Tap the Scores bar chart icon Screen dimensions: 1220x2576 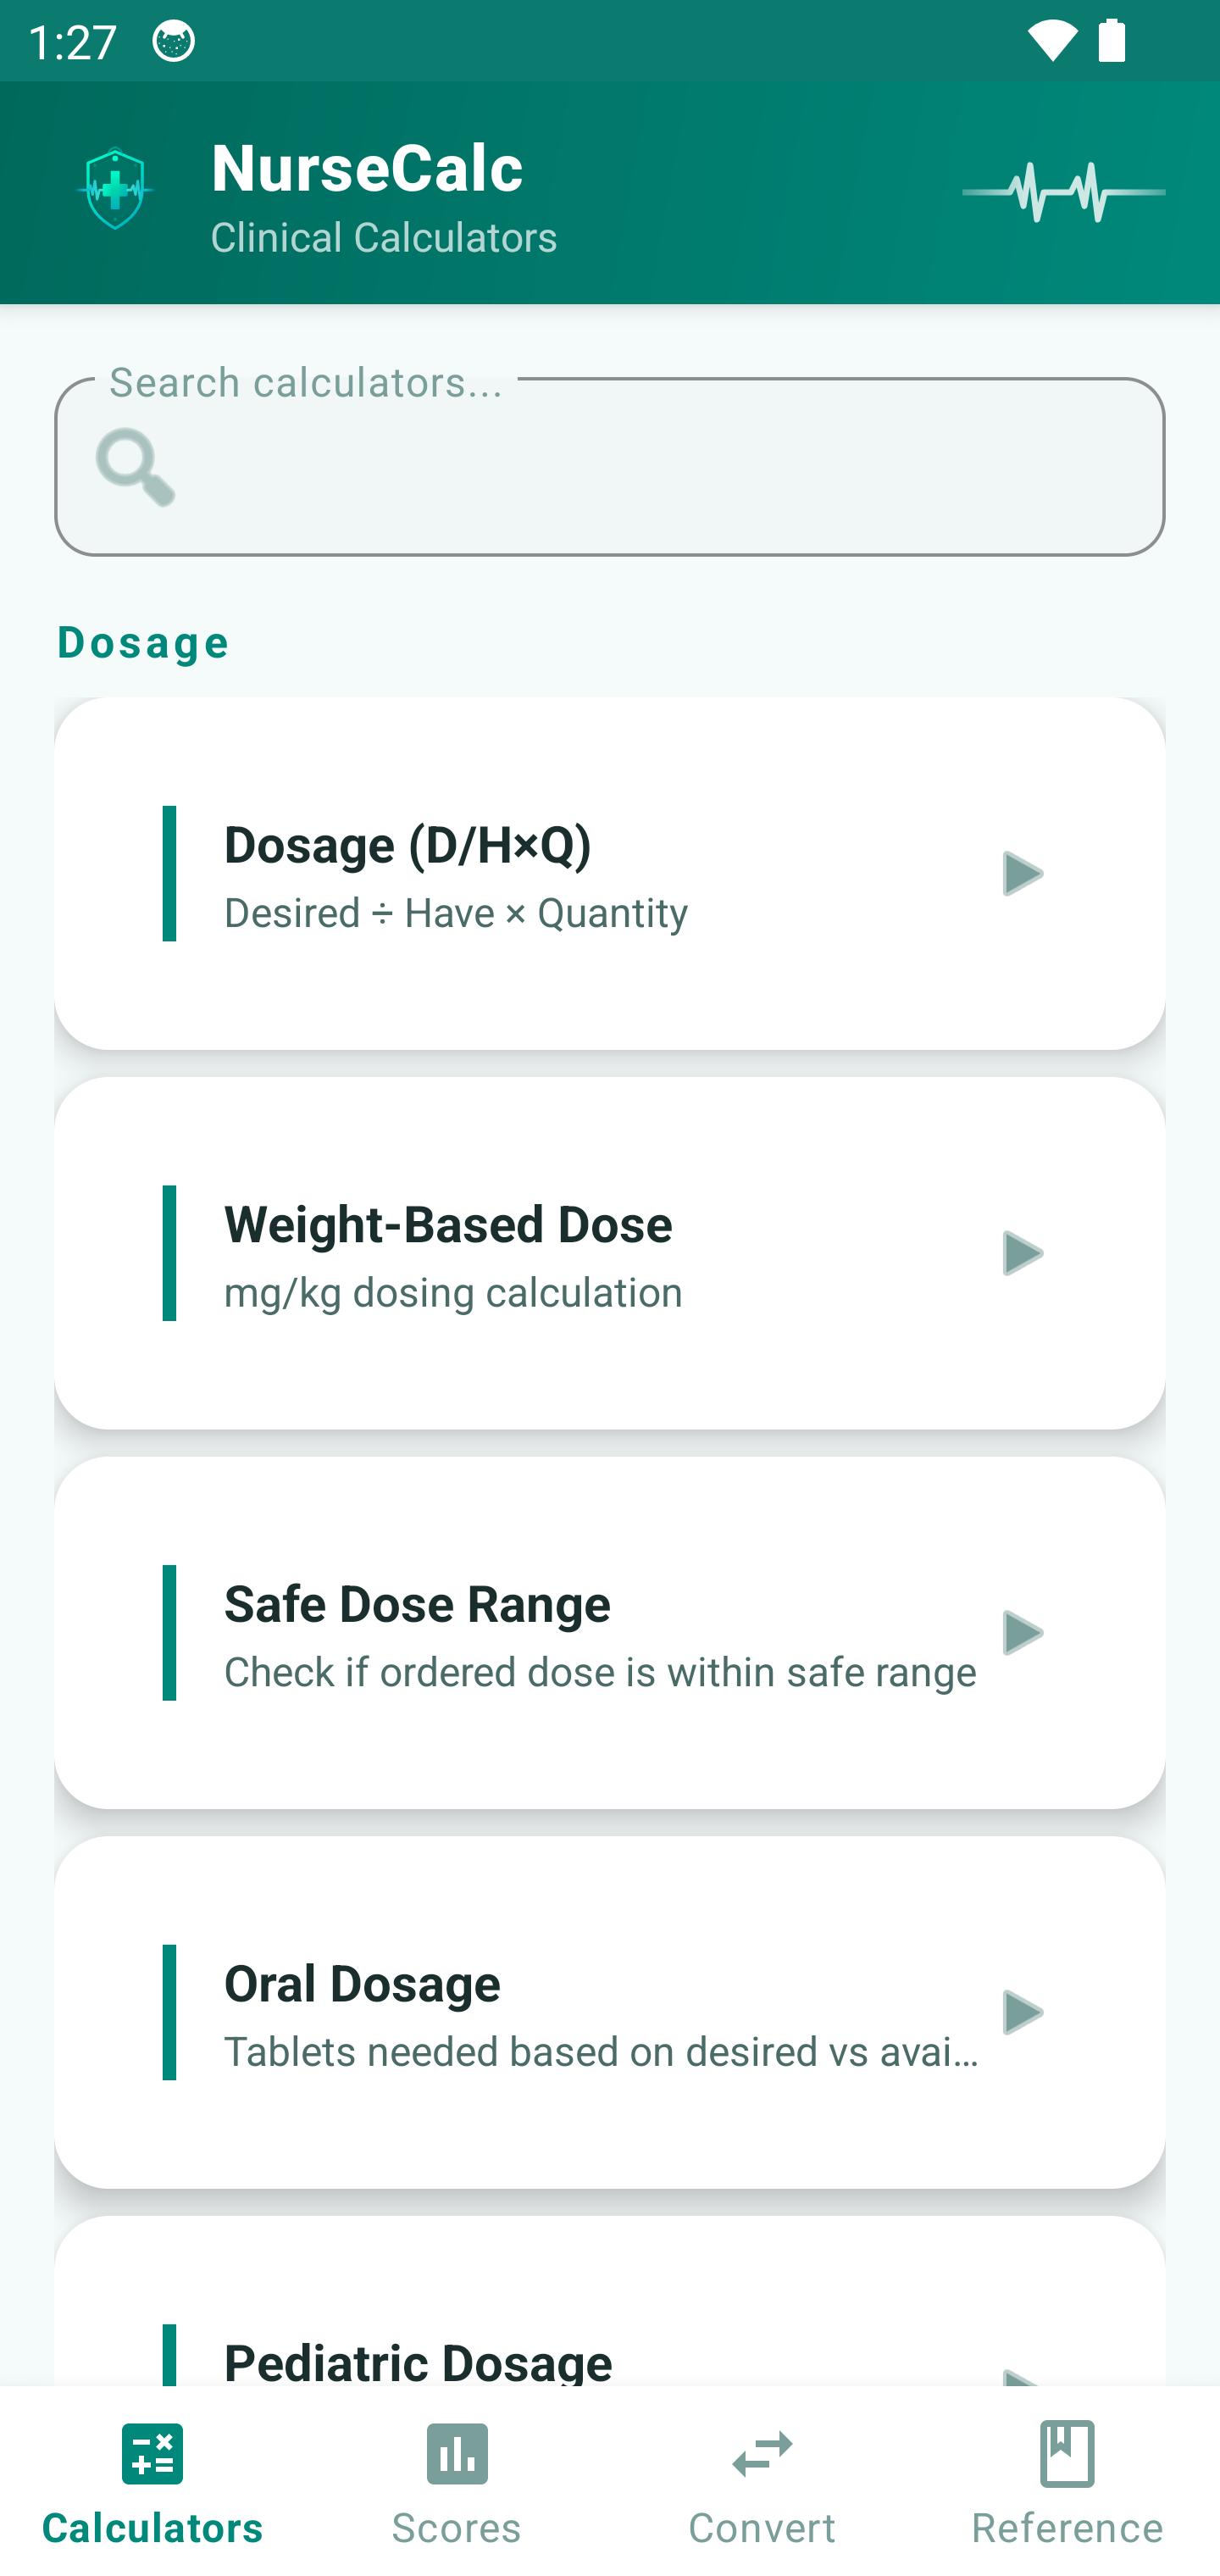click(457, 2453)
